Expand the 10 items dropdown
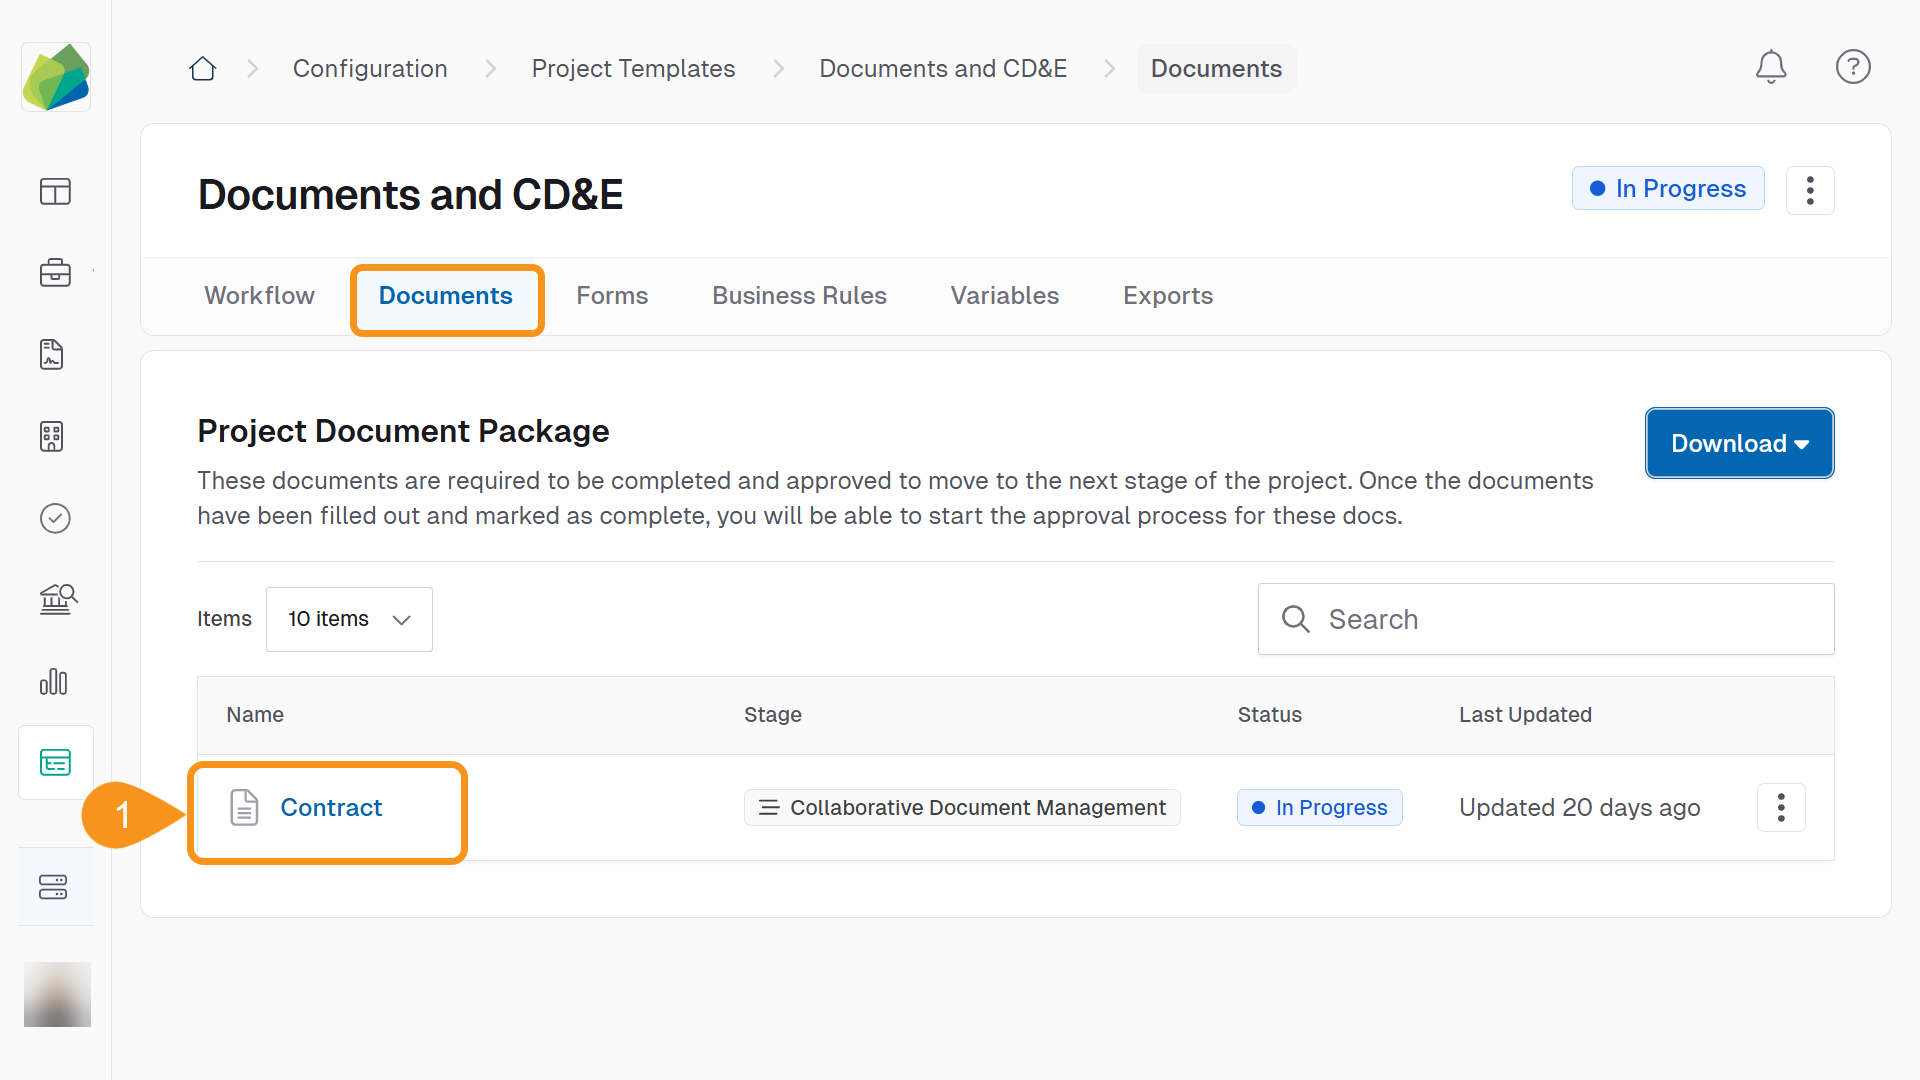Viewport: 1920px width, 1080px height. point(349,619)
